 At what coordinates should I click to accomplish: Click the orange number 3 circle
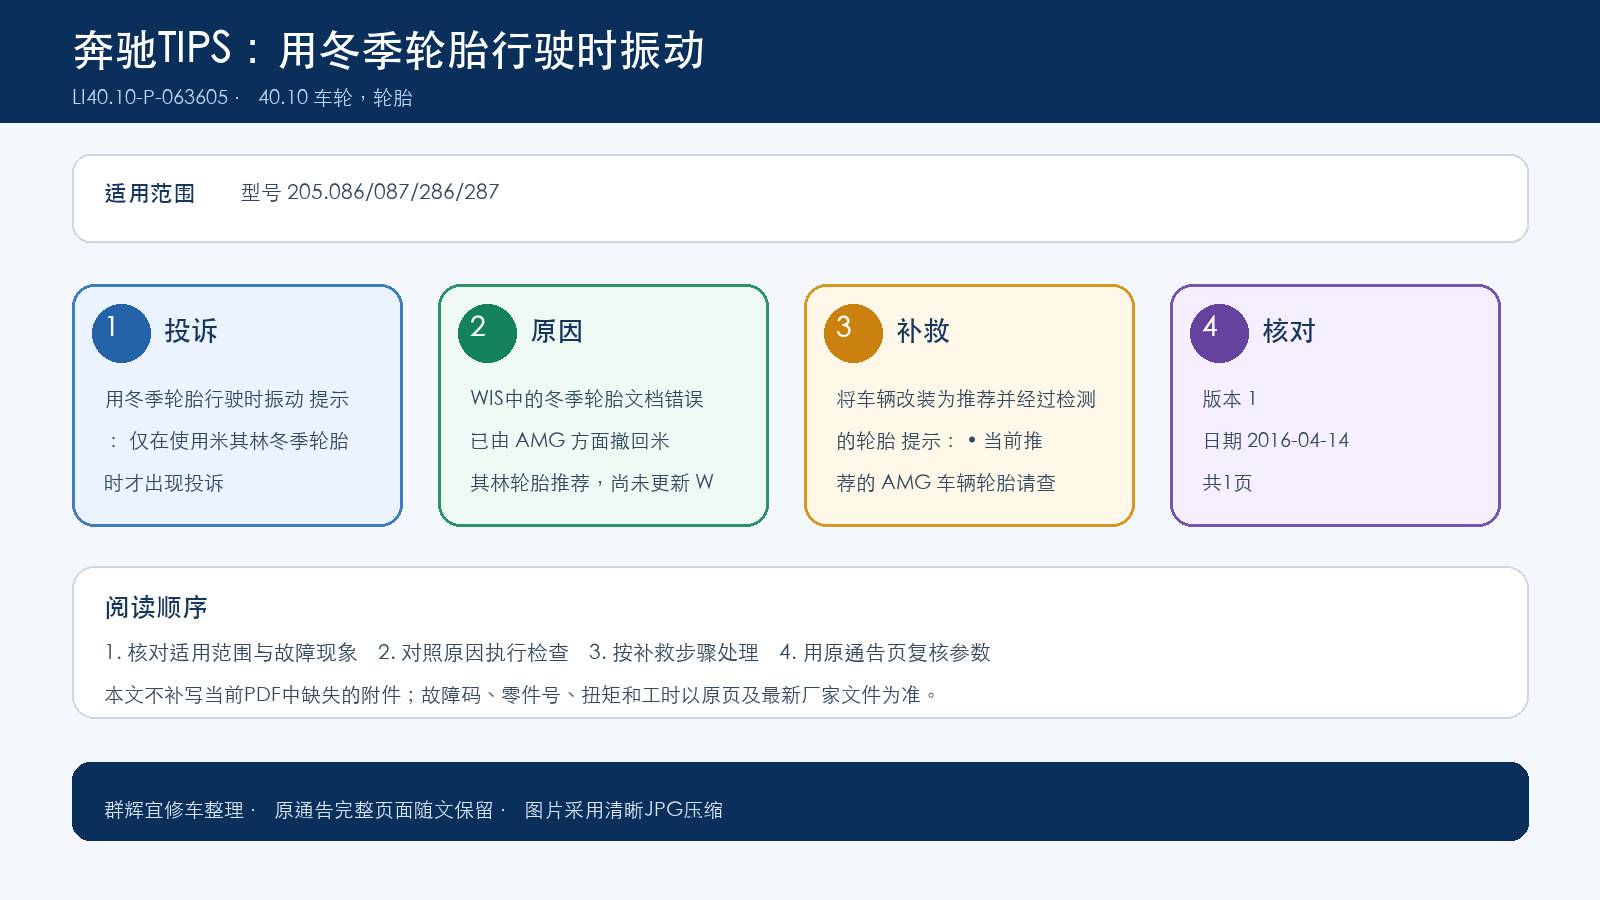(x=853, y=333)
